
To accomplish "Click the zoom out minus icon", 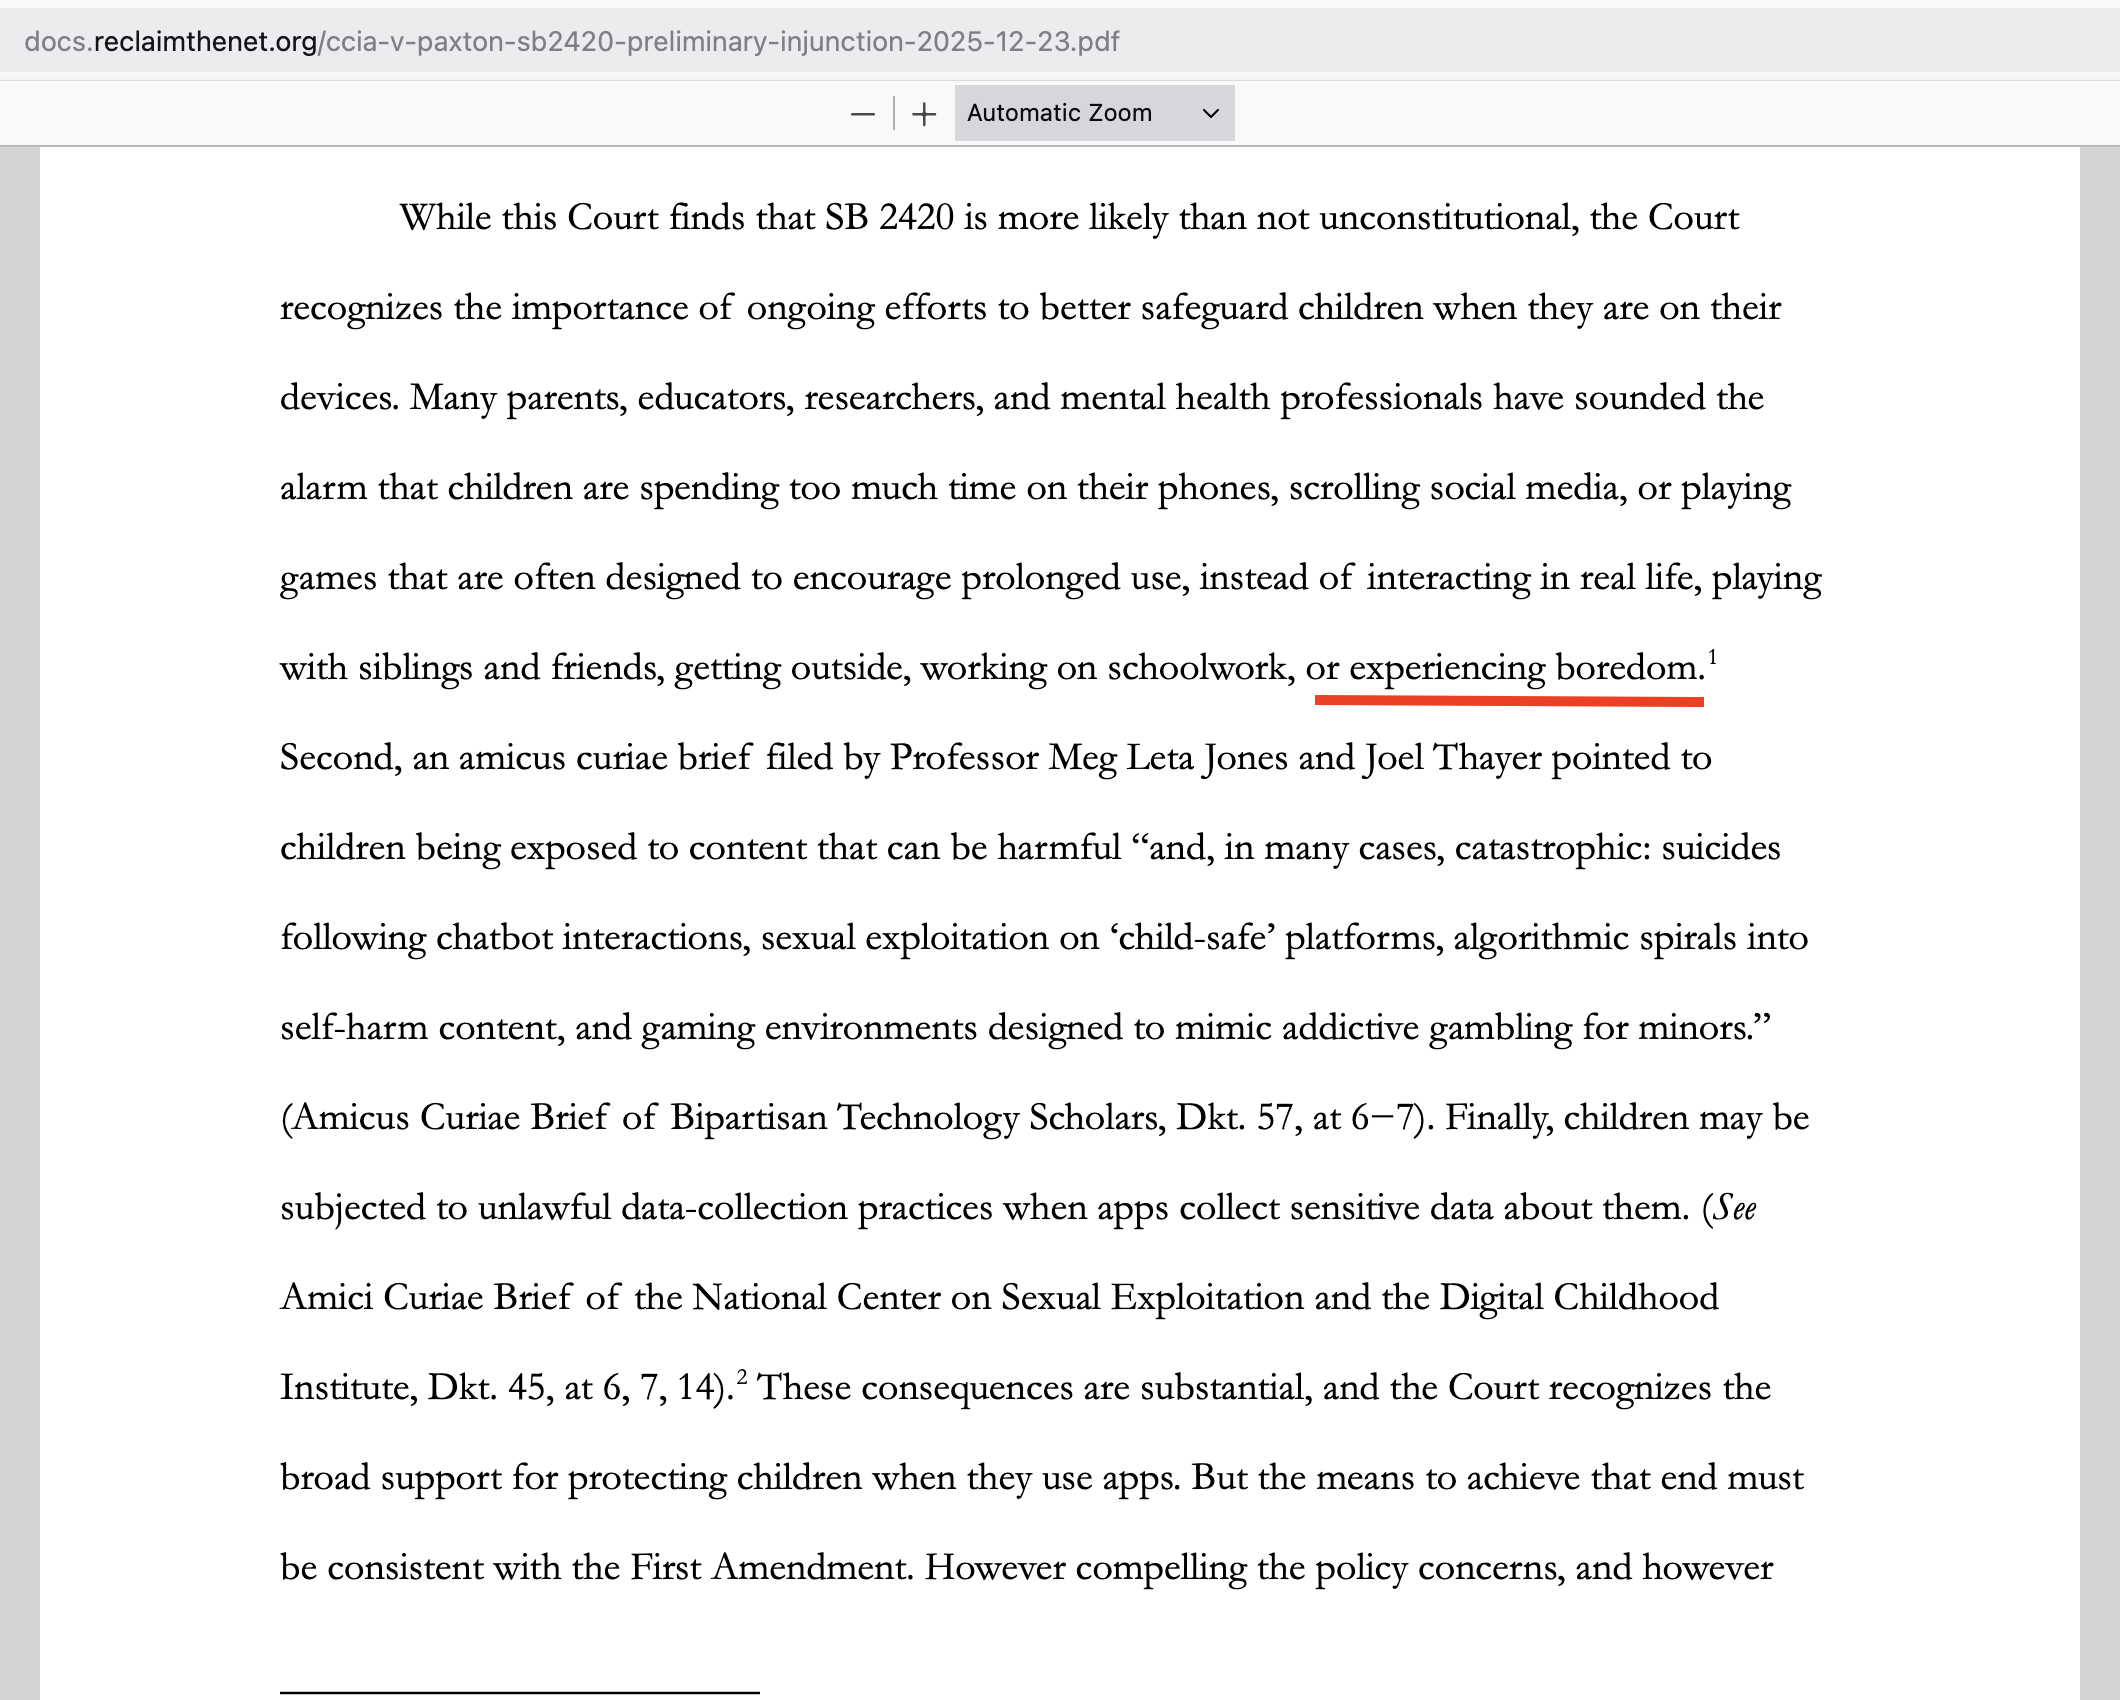I will point(862,114).
